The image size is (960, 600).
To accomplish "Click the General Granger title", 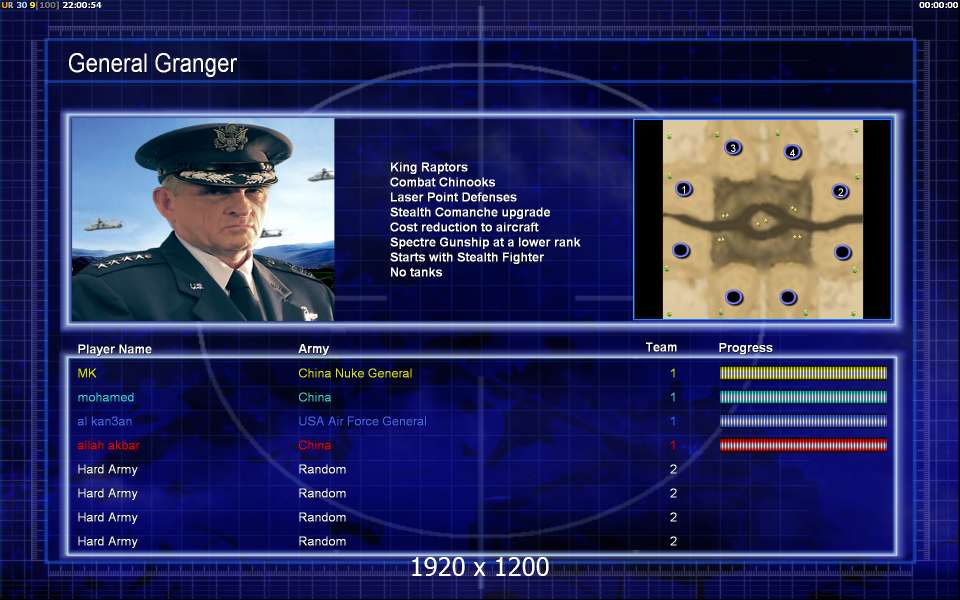I will pos(152,63).
